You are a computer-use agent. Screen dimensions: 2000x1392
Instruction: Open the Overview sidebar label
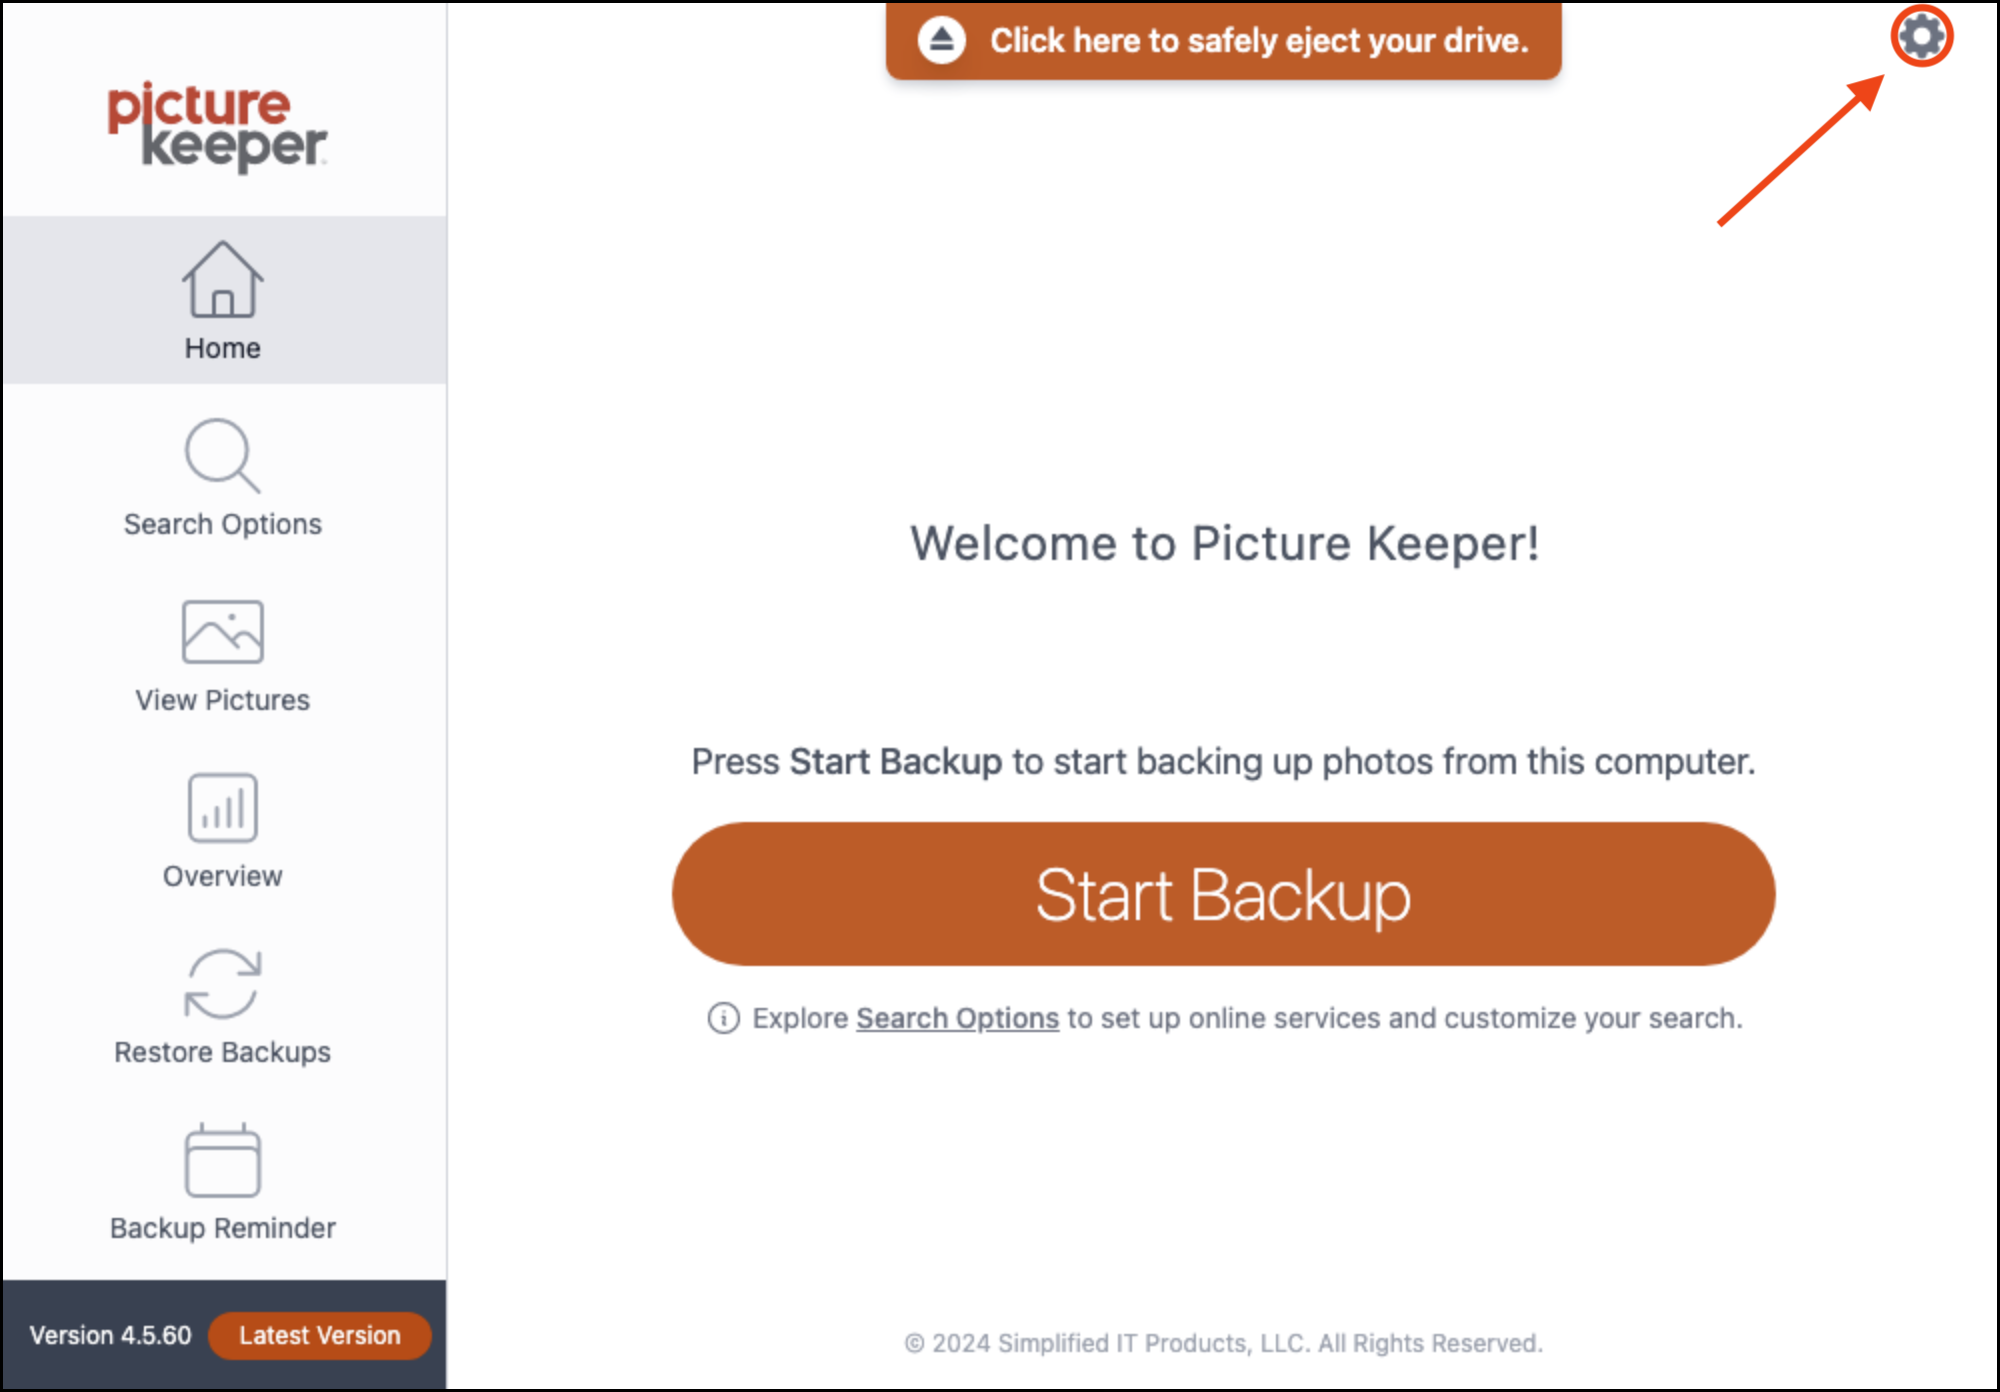pos(222,876)
